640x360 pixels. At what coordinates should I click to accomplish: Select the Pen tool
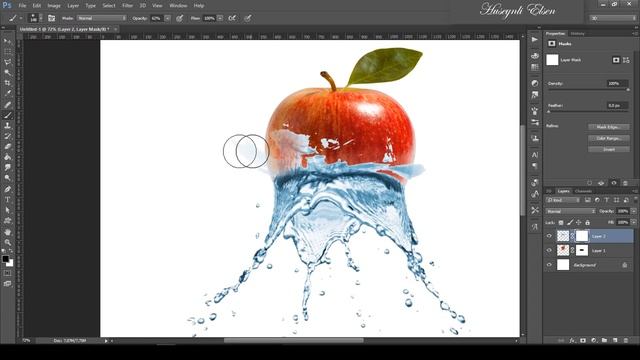point(7,189)
